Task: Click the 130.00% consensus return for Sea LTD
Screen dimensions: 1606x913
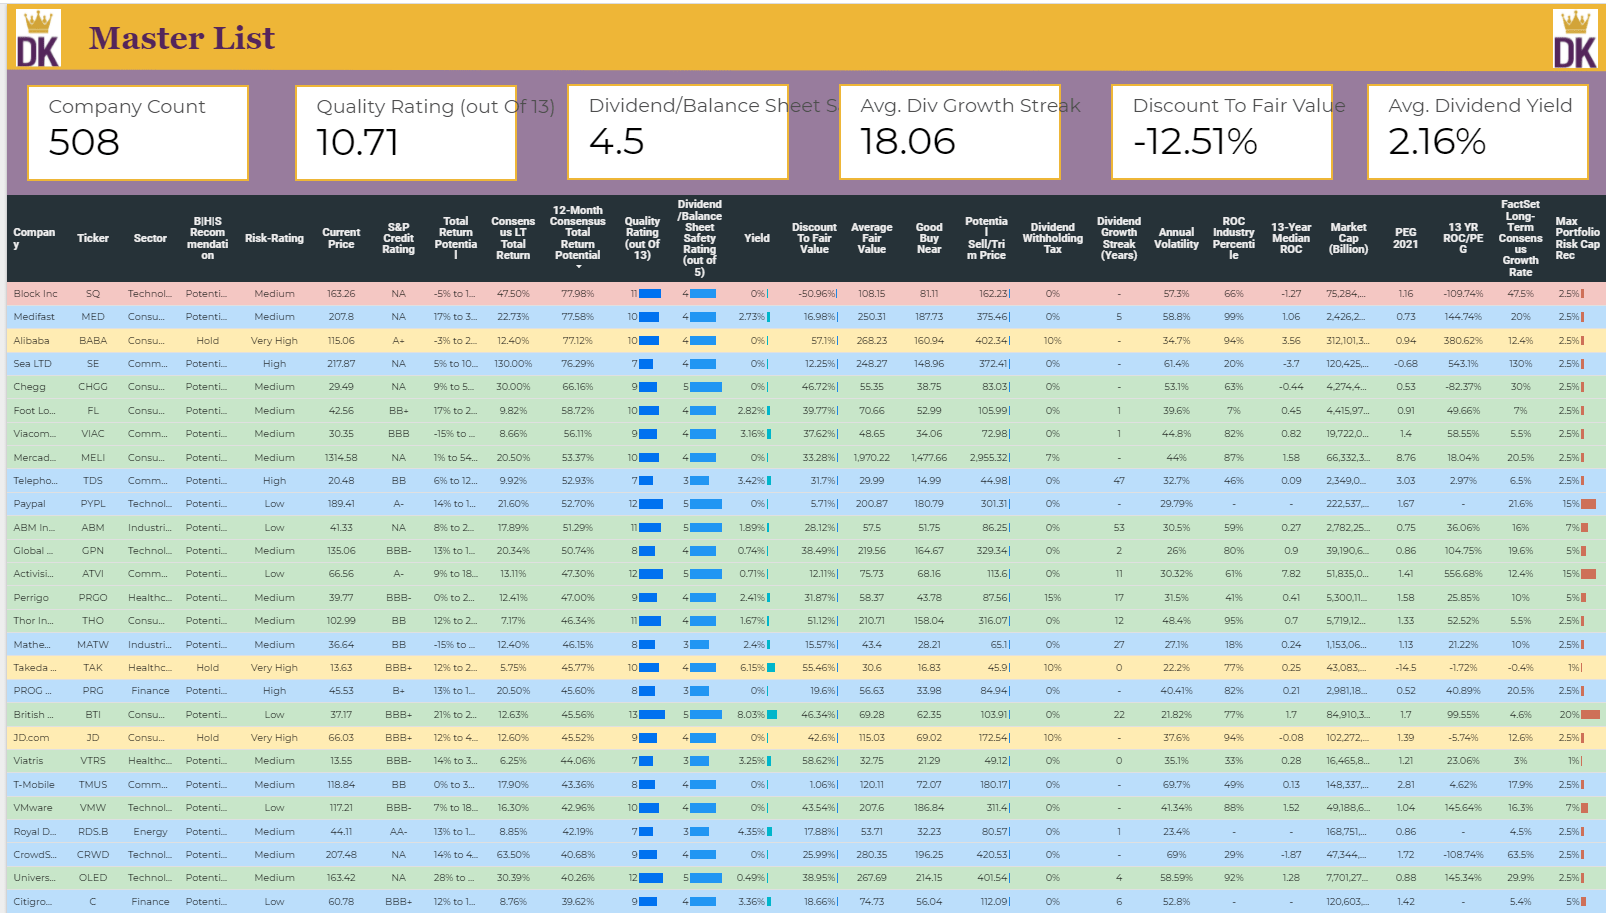Action: (x=513, y=364)
